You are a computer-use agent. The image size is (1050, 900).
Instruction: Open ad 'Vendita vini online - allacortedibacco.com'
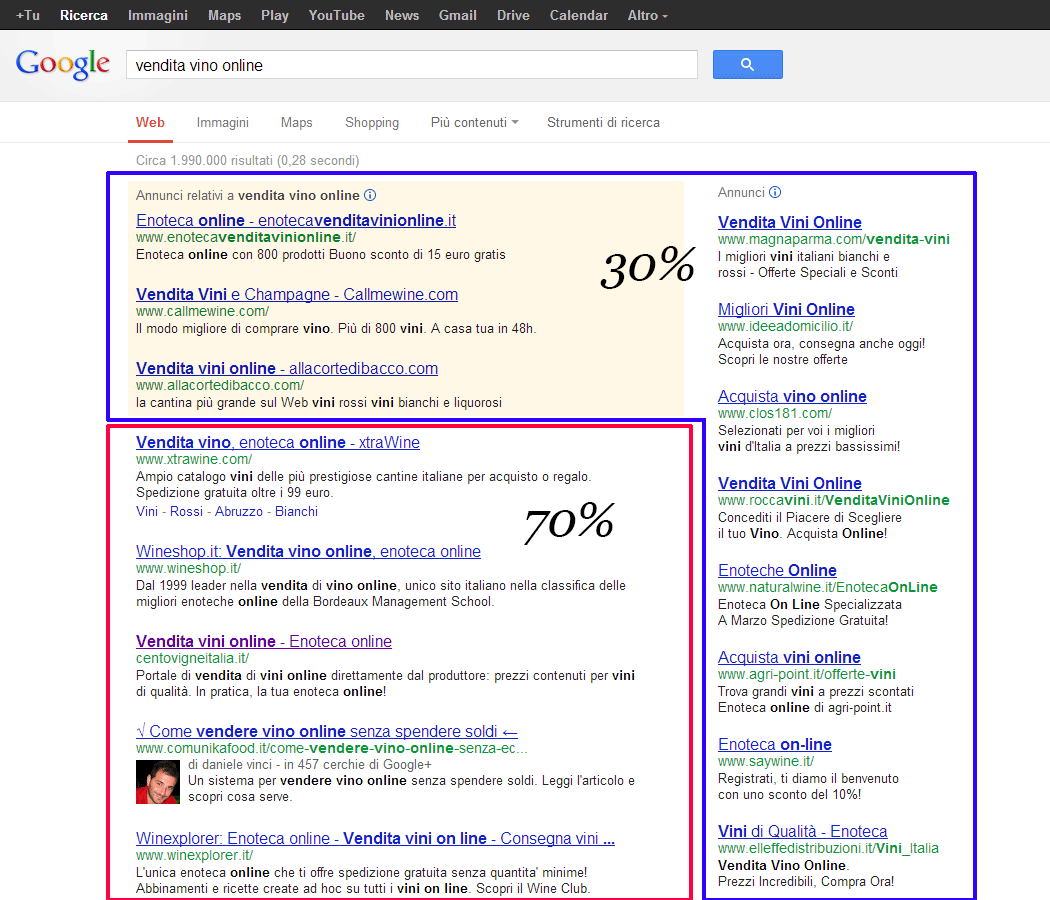(287, 368)
